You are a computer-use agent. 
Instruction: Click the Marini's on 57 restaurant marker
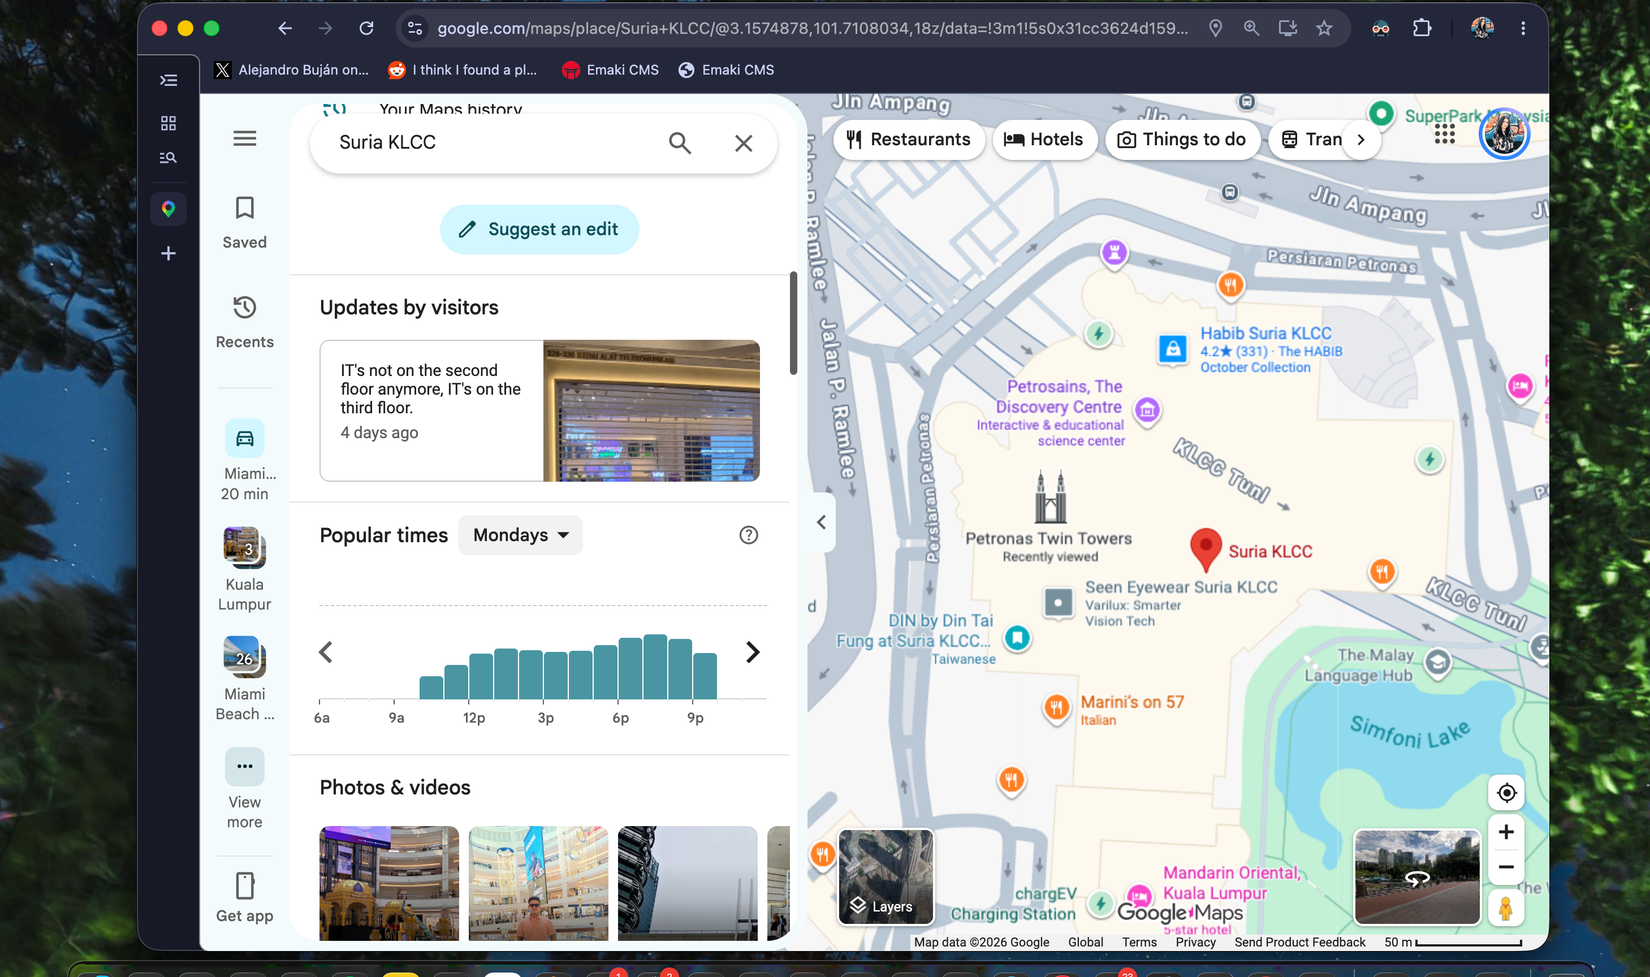pyautogui.click(x=1057, y=707)
